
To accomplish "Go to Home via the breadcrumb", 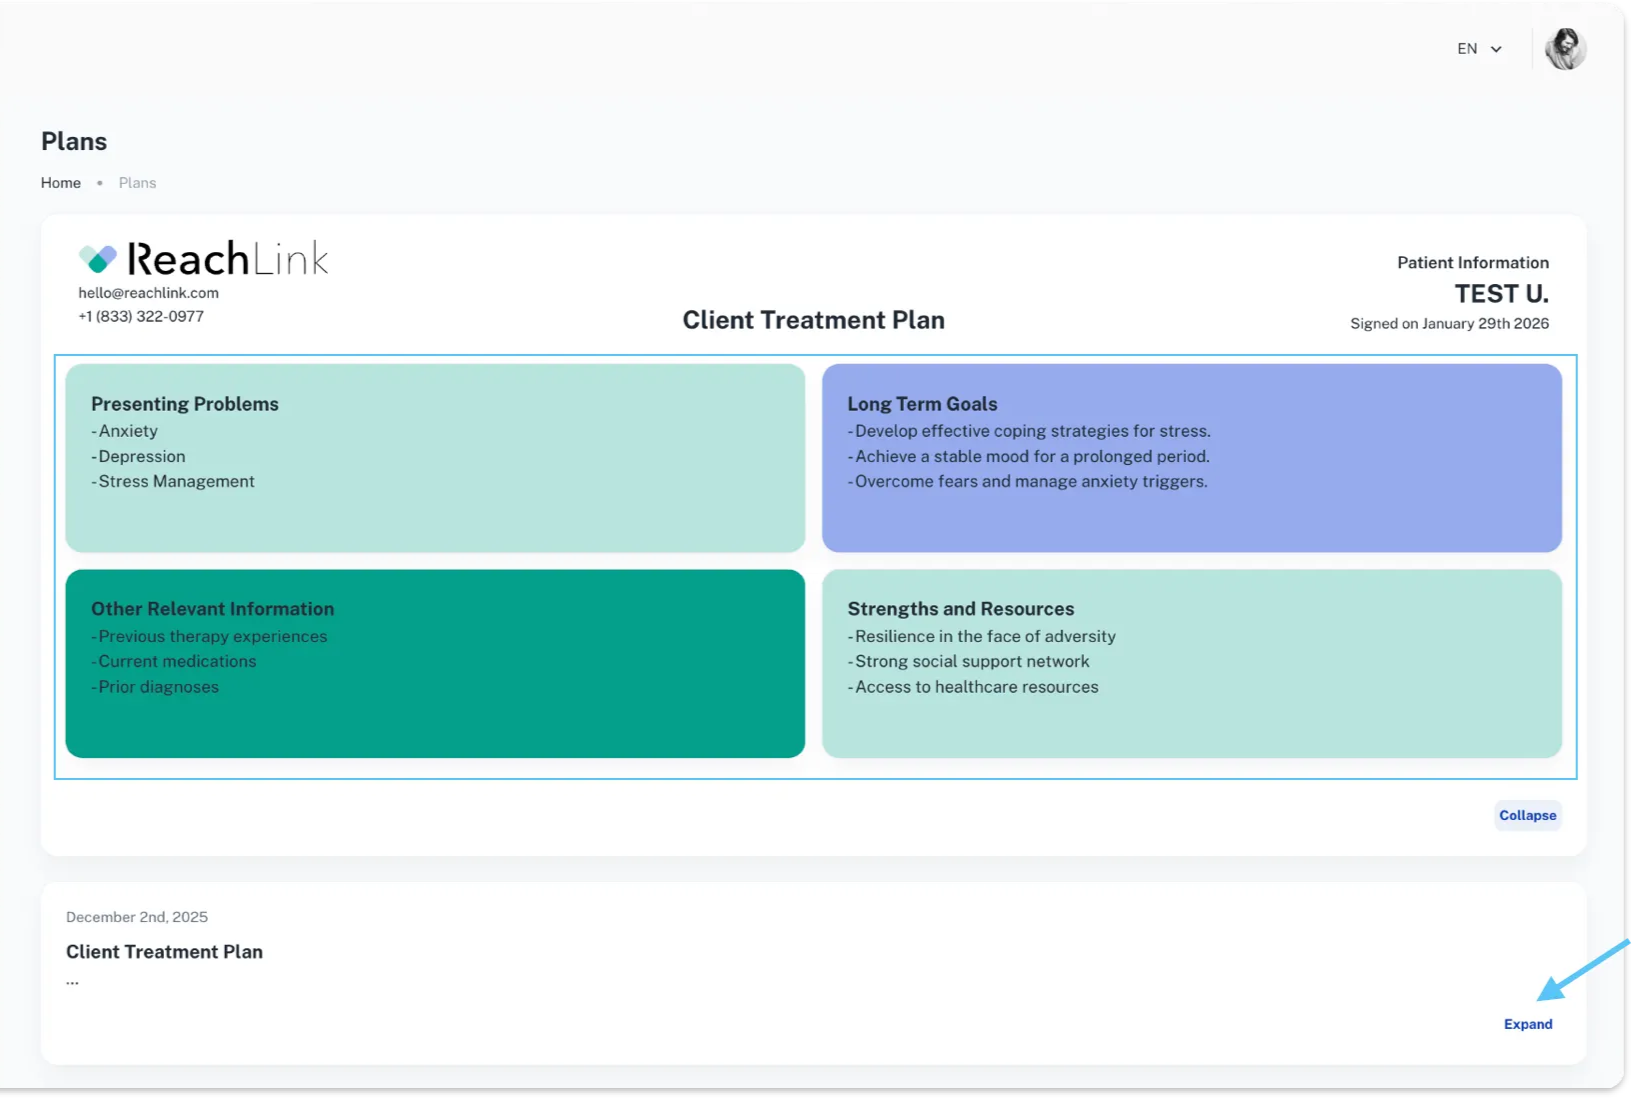I will [61, 183].
